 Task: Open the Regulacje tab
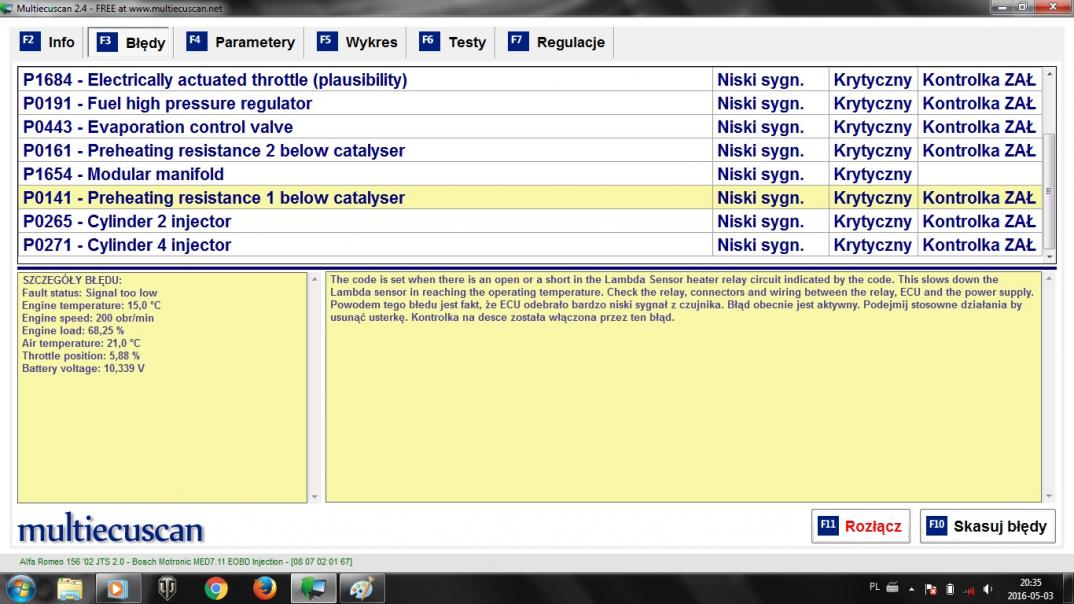[x=557, y=42]
